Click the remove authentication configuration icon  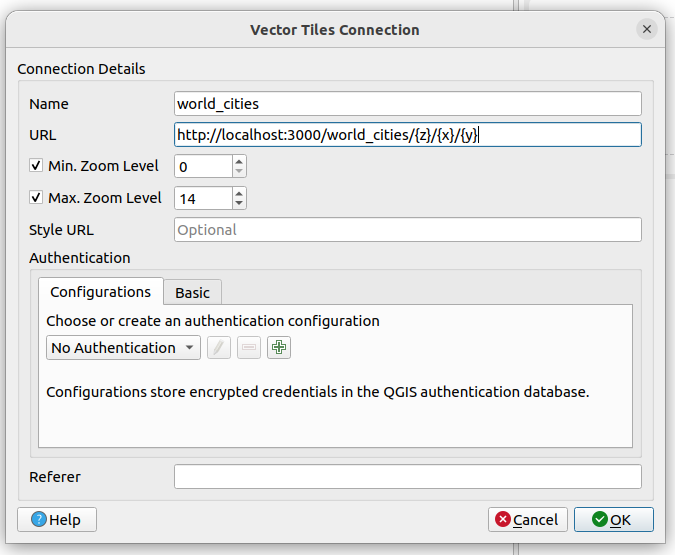point(249,348)
